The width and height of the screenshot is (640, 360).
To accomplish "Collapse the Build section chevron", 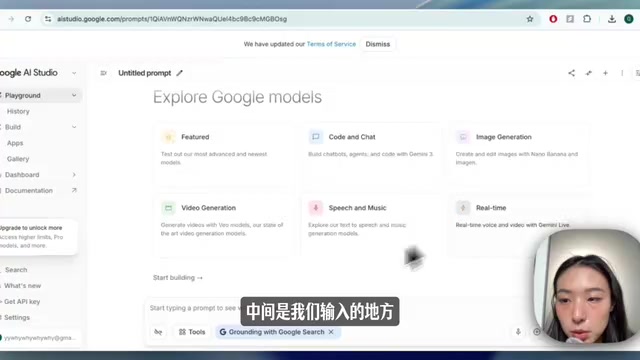I will 74,127.
